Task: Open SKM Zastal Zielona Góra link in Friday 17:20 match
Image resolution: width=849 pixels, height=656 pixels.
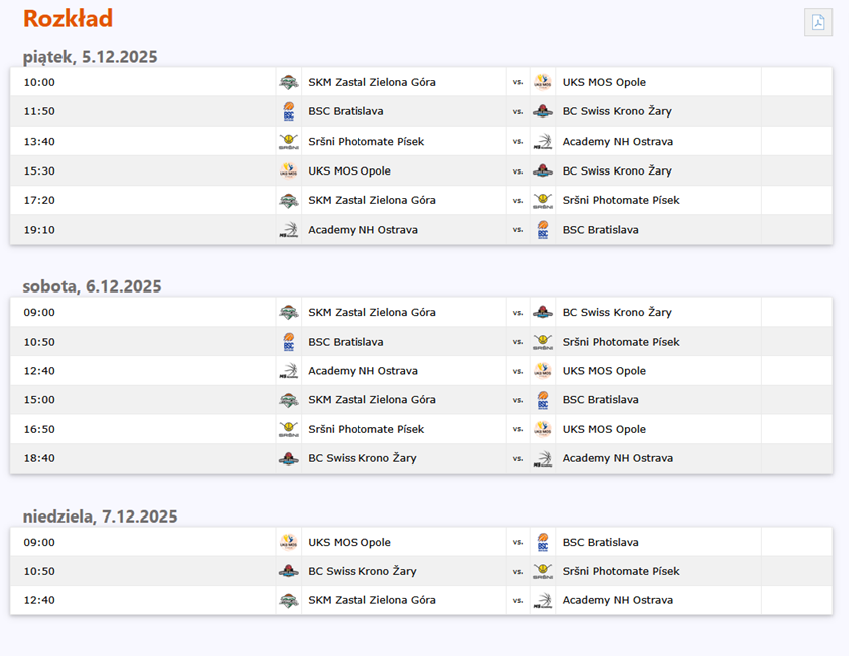Action: click(x=371, y=200)
